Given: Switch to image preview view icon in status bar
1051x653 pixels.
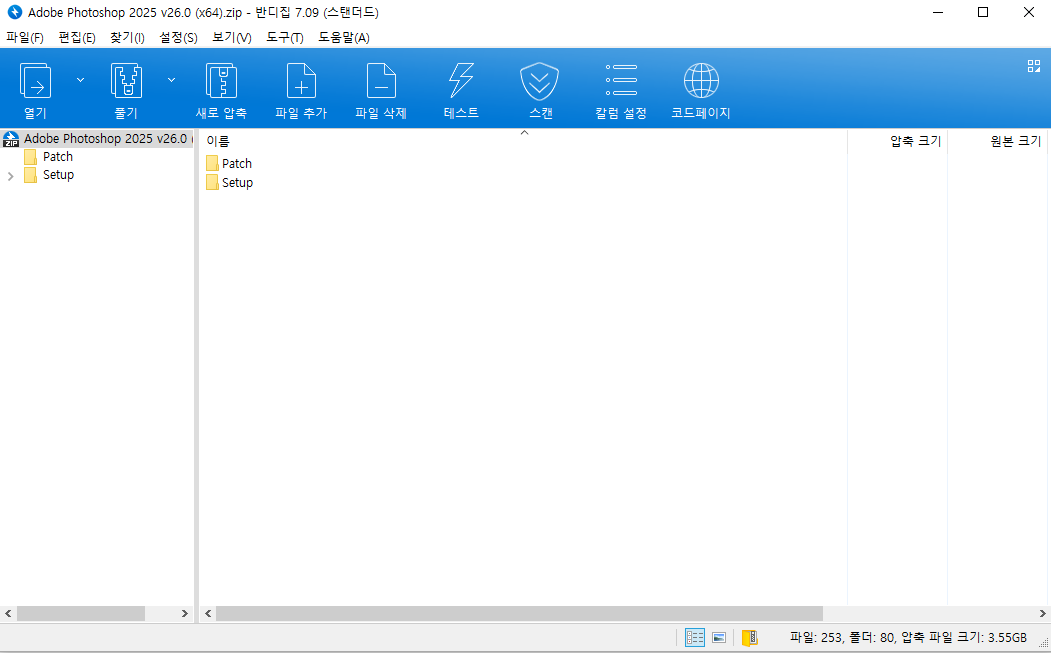Looking at the screenshot, I should 719,638.
